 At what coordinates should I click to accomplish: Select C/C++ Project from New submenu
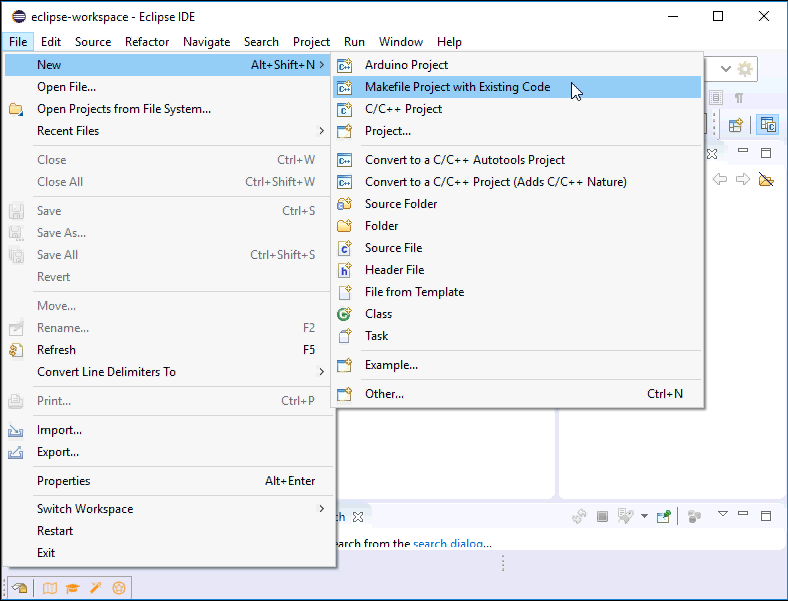pos(403,109)
